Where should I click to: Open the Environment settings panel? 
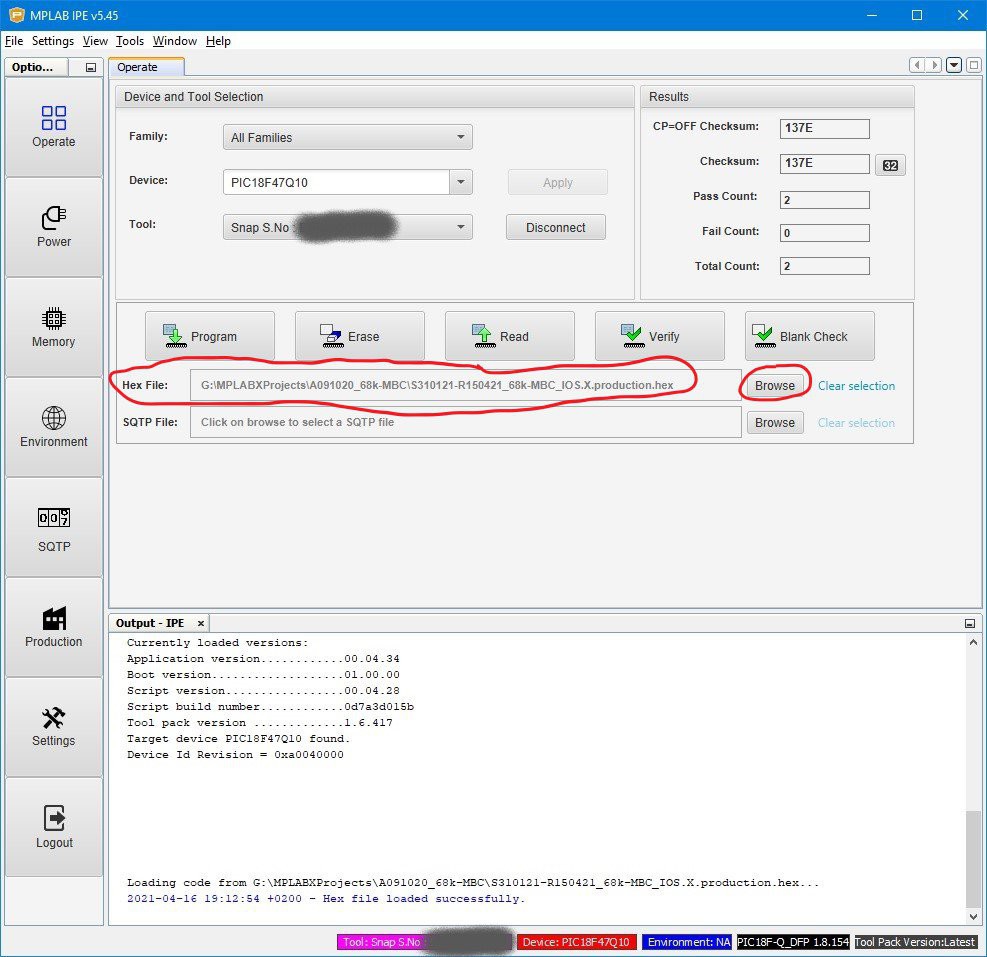pyautogui.click(x=54, y=428)
